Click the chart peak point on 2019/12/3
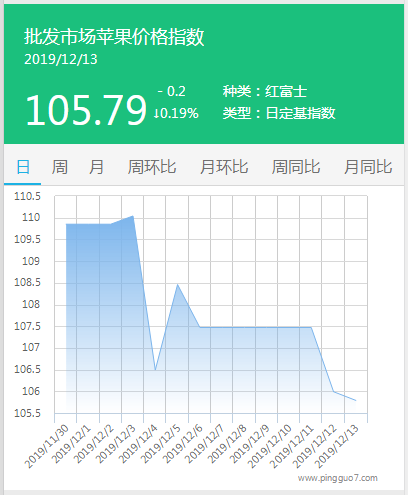This screenshot has height=495, width=408. tap(133, 216)
